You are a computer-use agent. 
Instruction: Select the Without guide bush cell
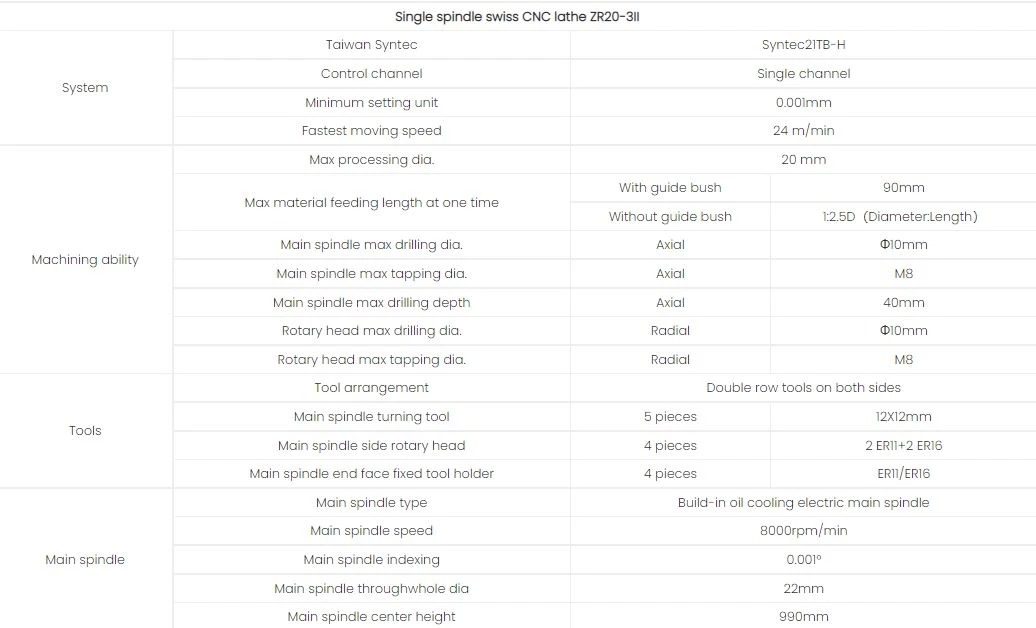click(x=670, y=217)
